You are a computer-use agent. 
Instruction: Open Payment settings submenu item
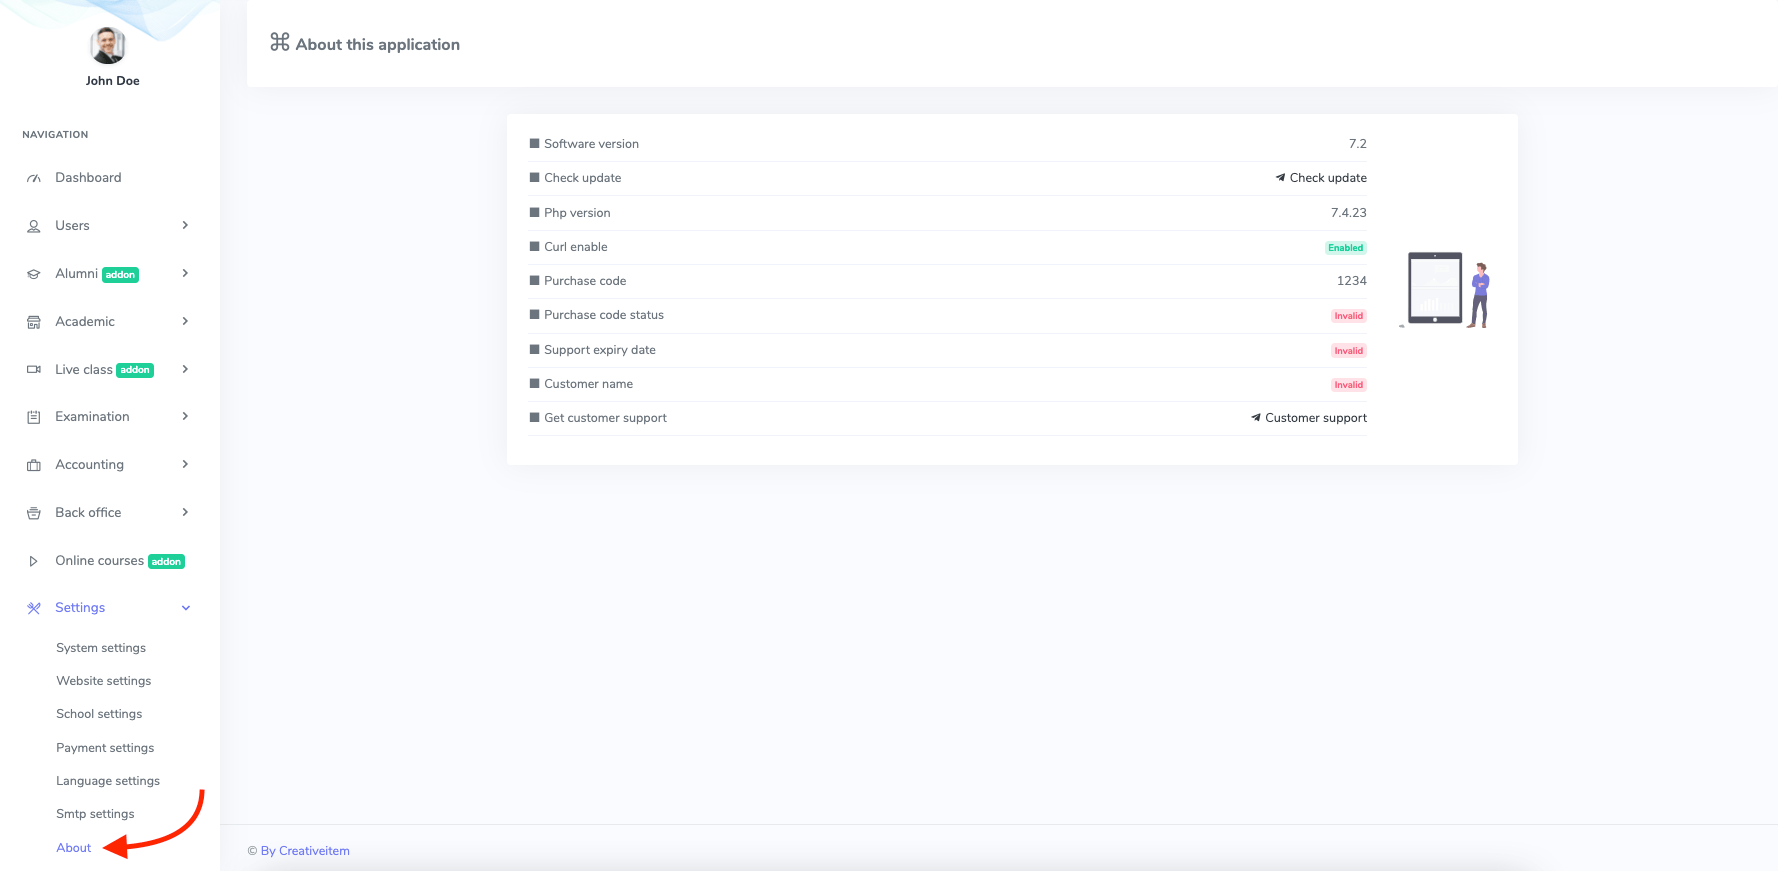point(105,748)
